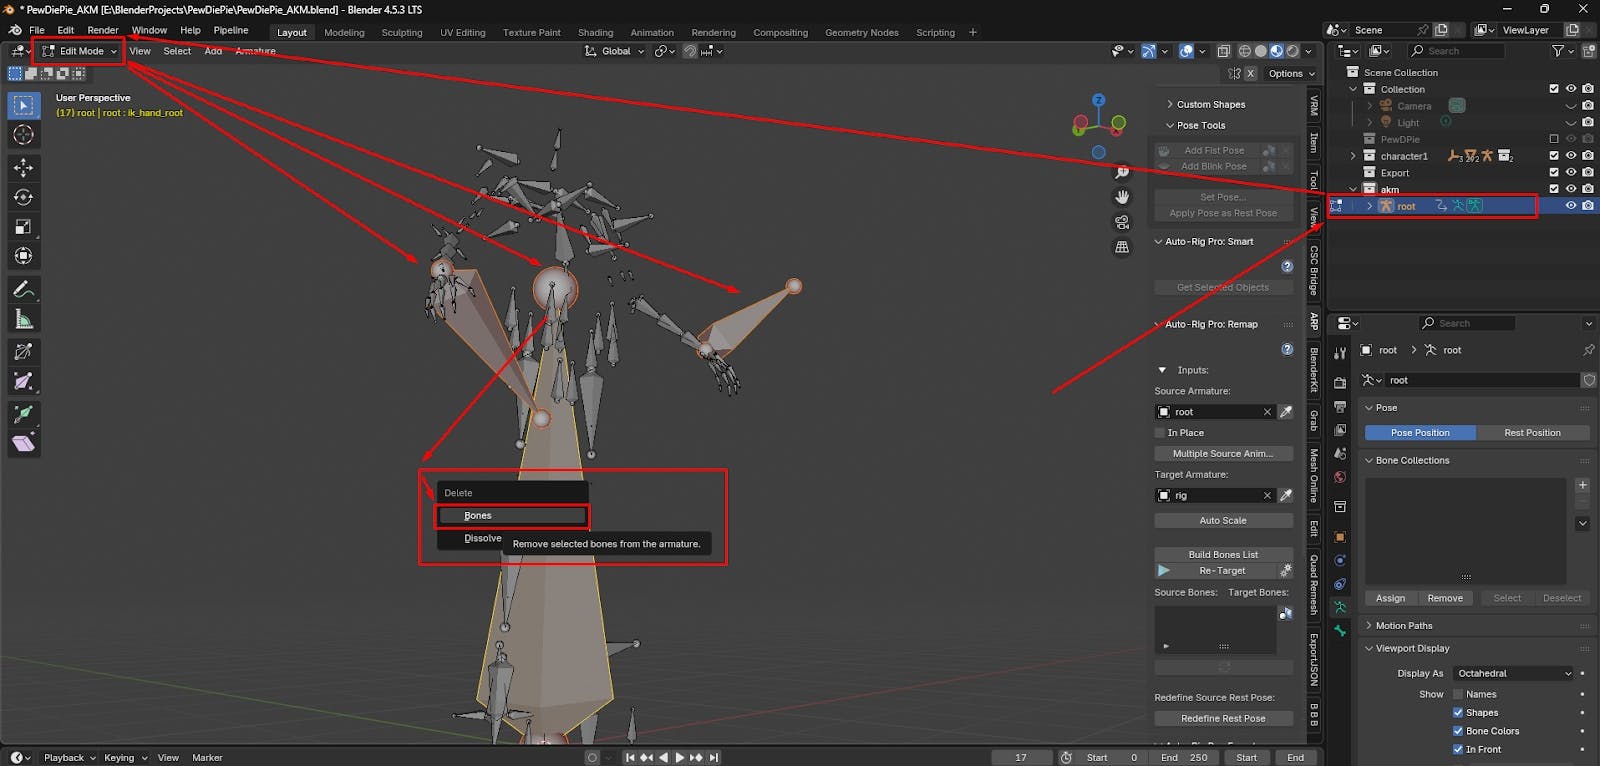1600x766 pixels.
Task: Open the Display As Octahedral dropdown
Action: 1514,673
